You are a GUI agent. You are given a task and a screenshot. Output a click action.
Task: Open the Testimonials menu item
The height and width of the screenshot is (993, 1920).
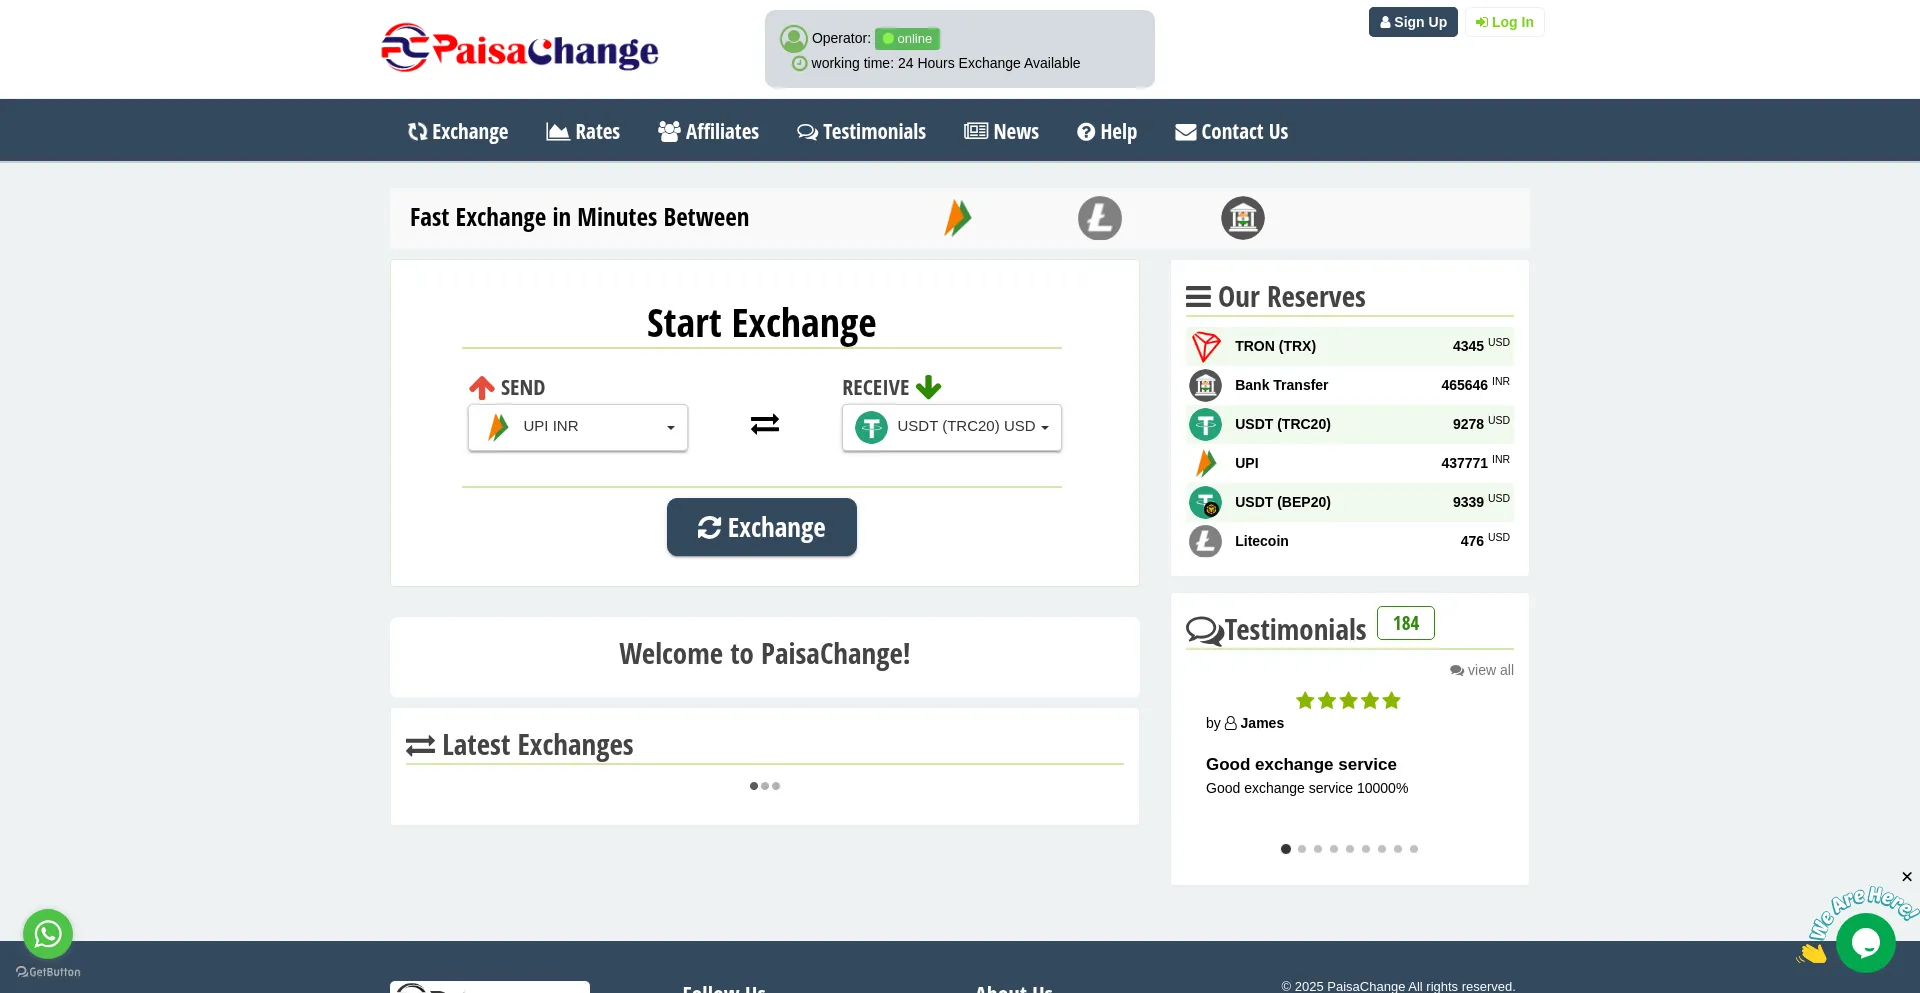click(x=861, y=132)
